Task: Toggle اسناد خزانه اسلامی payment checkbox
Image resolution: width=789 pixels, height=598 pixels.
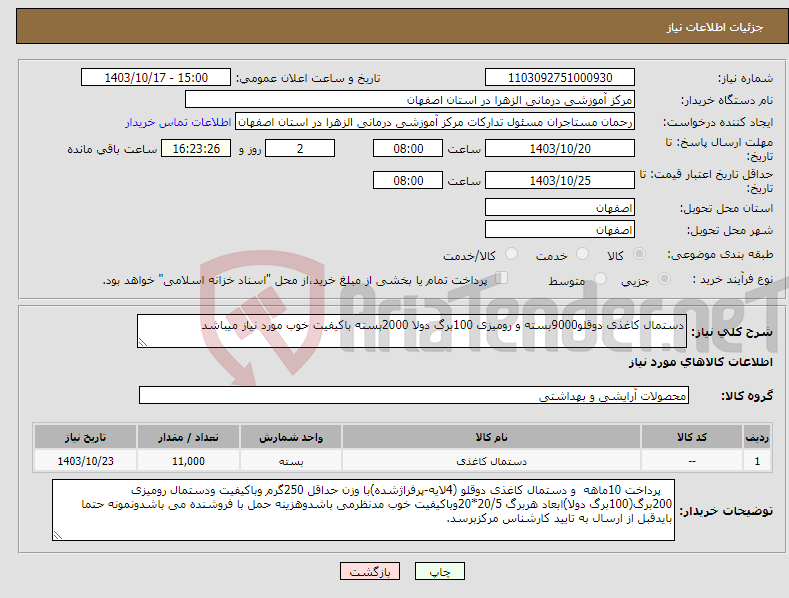Action: (502, 278)
